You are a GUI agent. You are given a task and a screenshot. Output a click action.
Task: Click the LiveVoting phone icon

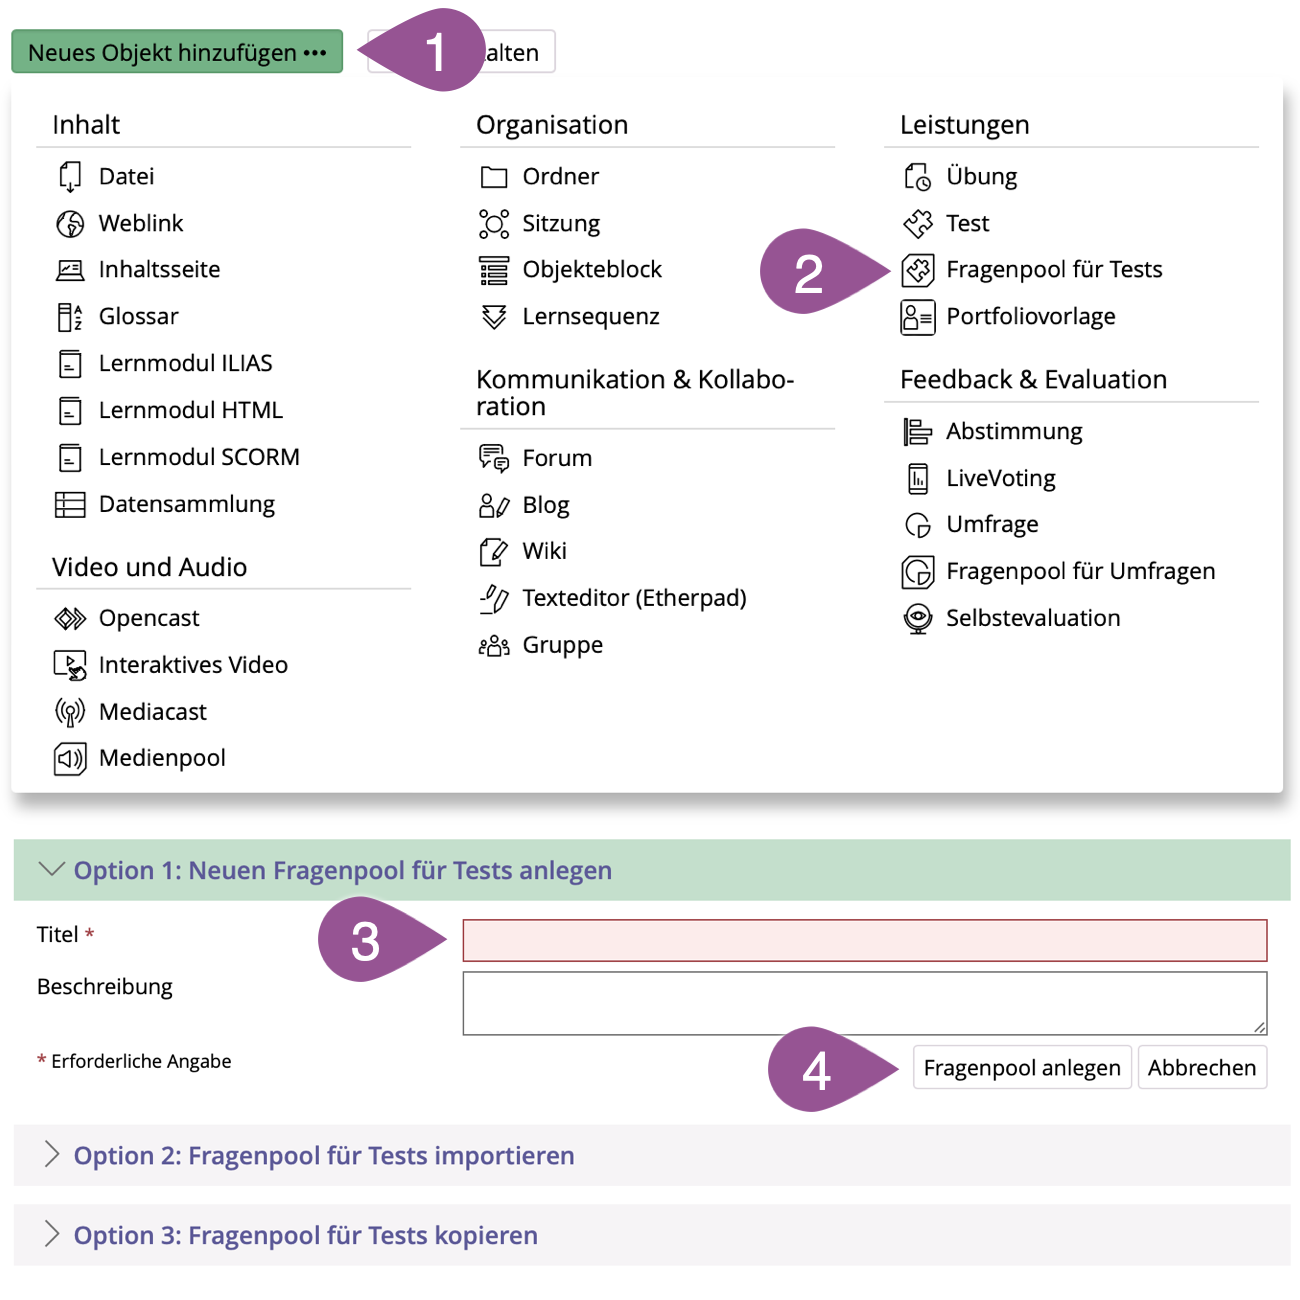(x=917, y=479)
